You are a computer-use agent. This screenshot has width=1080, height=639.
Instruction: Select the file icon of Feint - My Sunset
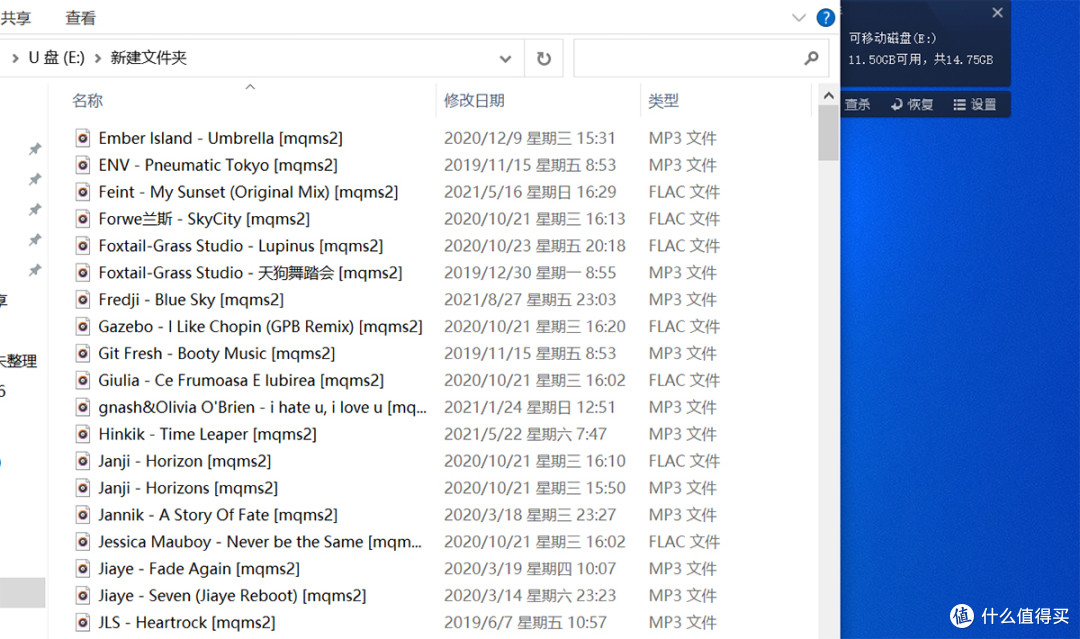pyautogui.click(x=83, y=192)
